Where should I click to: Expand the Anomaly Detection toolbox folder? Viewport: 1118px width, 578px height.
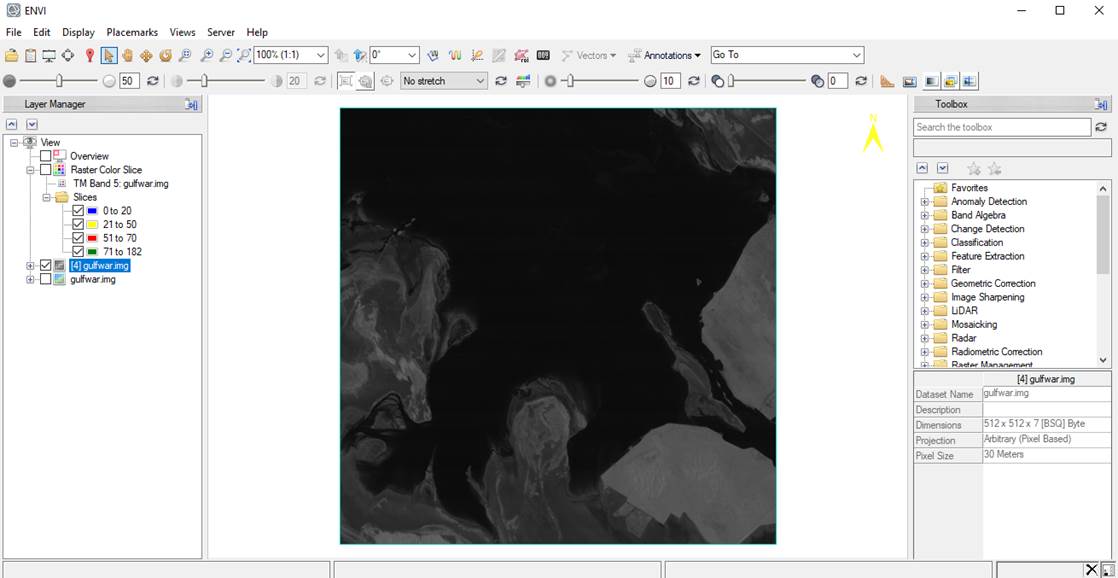(x=924, y=202)
